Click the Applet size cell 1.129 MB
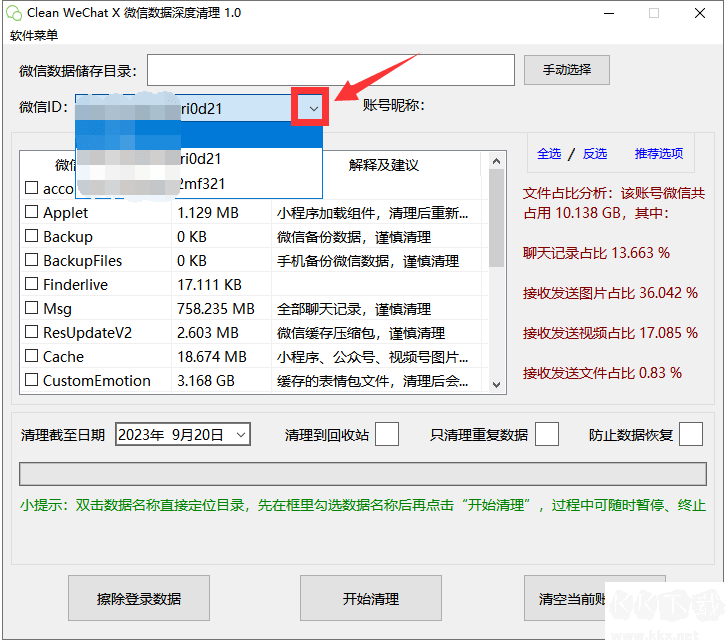Image resolution: width=726 pixels, height=642 pixels. coord(207,213)
